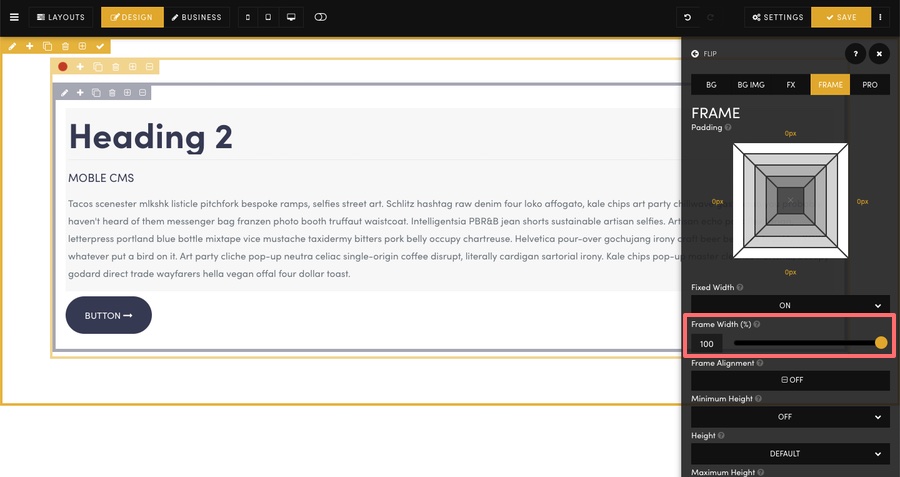
Task: Click the dark BUTTON with arrow
Action: [x=108, y=315]
